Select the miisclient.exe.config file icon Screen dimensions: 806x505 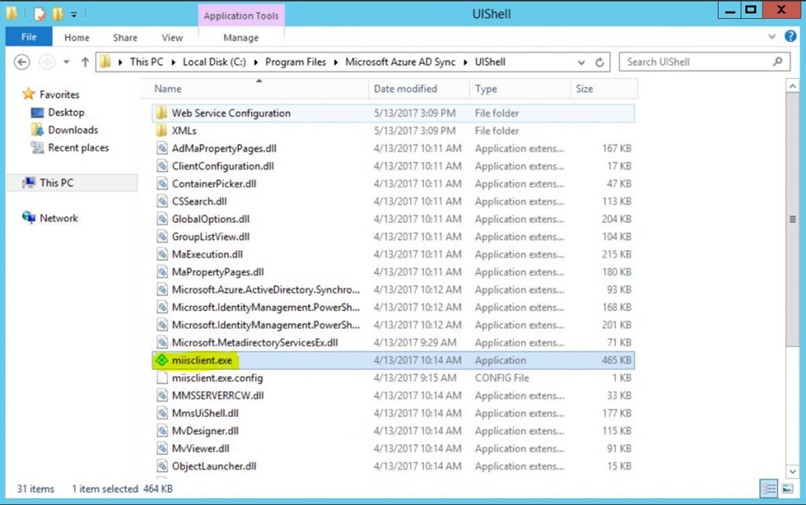tap(162, 378)
